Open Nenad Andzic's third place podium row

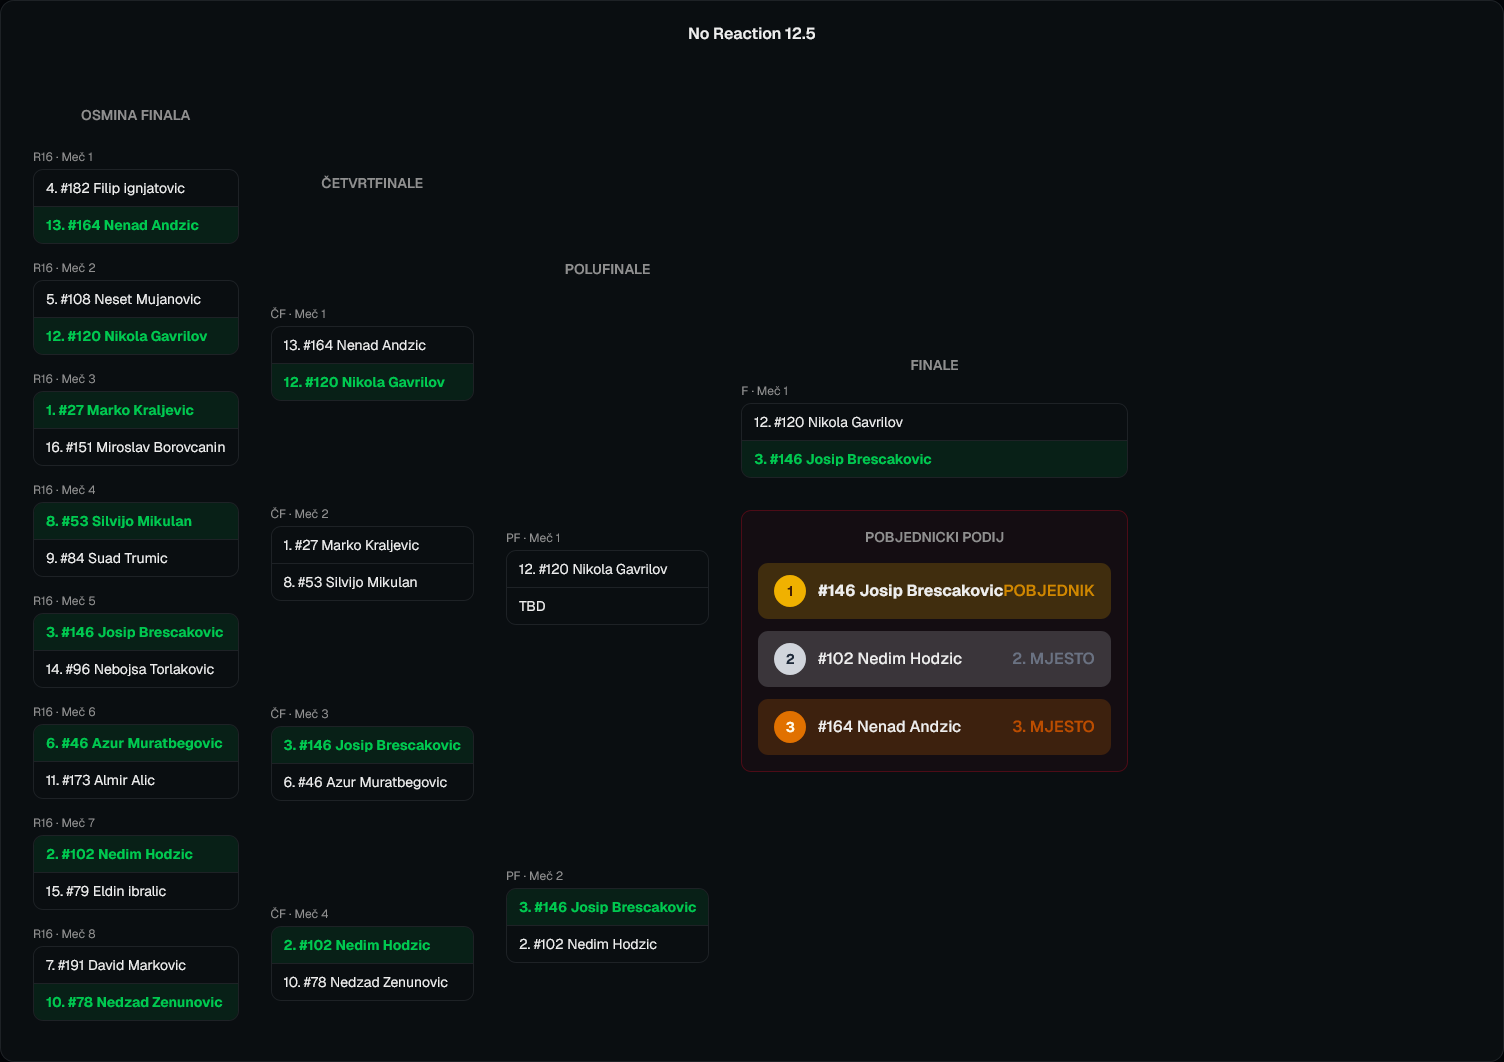933,727
